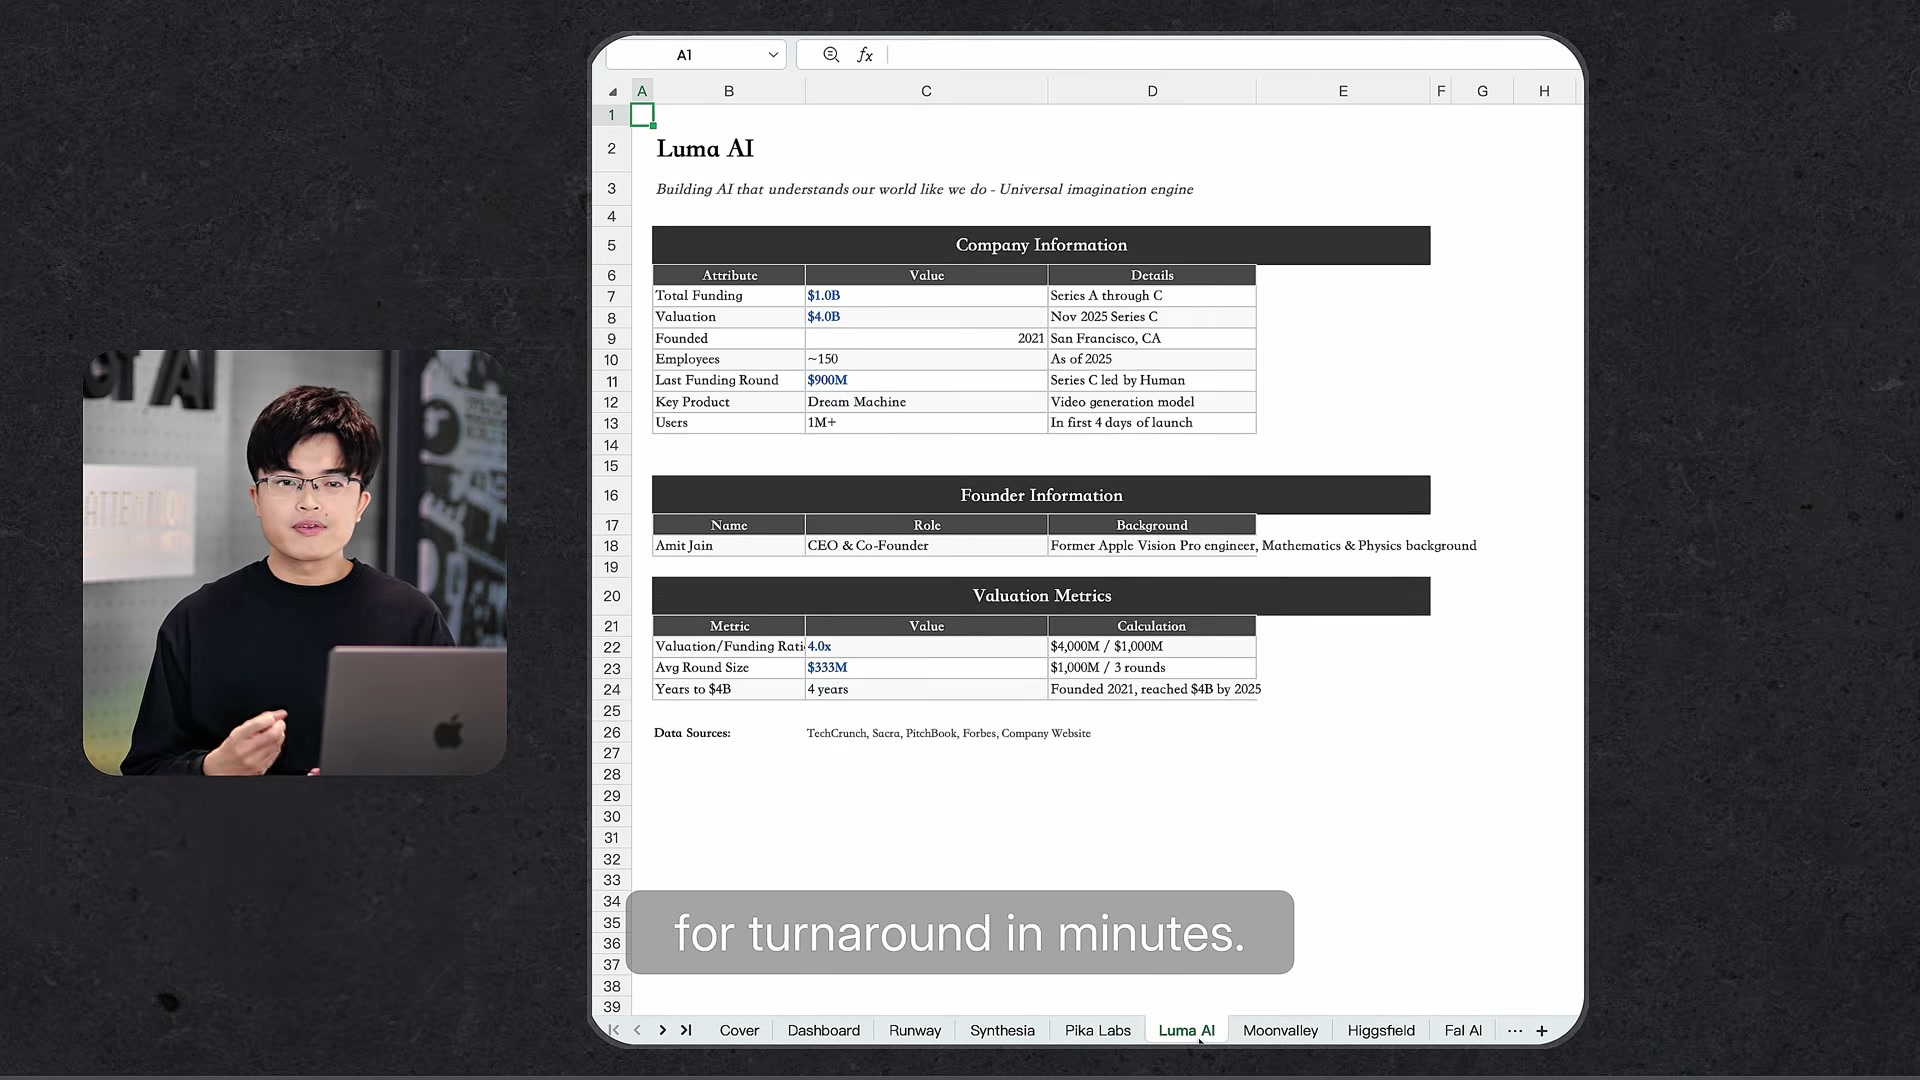Switch to the Dashboard sheet tab
This screenshot has height=1080, width=1920.
[x=823, y=1030]
